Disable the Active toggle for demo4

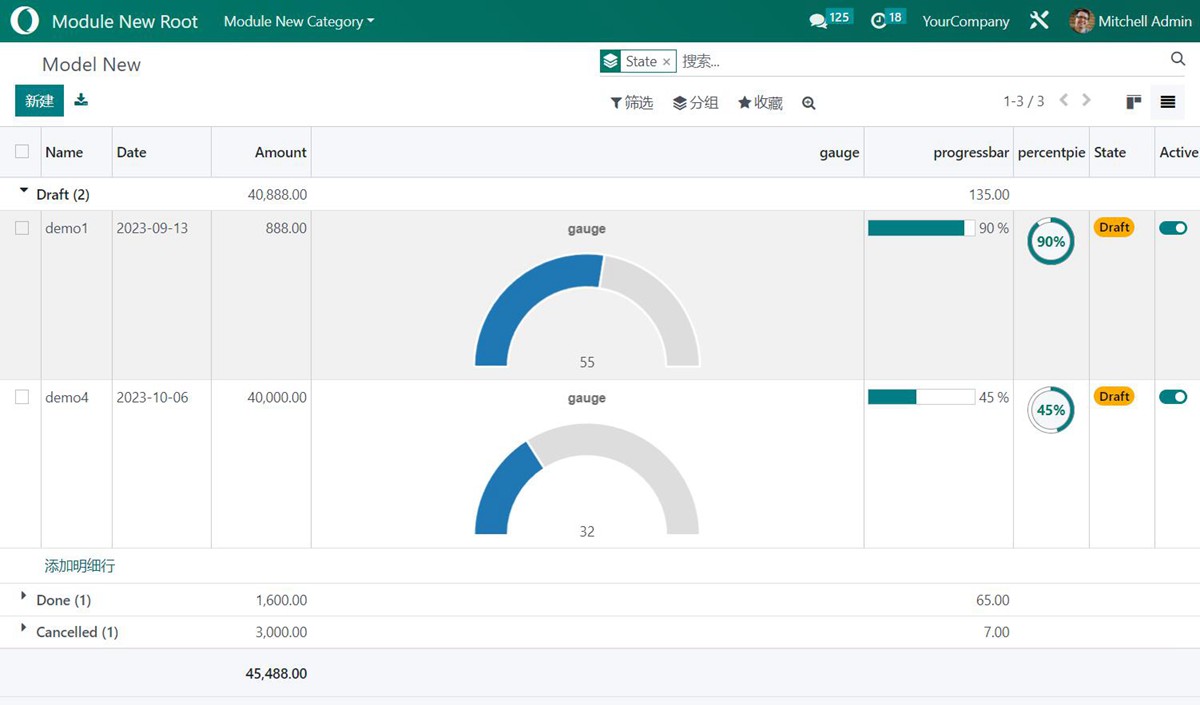pos(1173,397)
